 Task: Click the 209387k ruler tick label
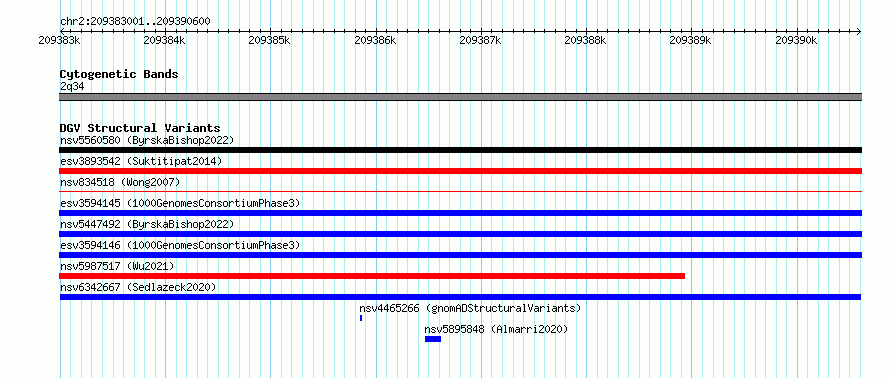click(480, 40)
